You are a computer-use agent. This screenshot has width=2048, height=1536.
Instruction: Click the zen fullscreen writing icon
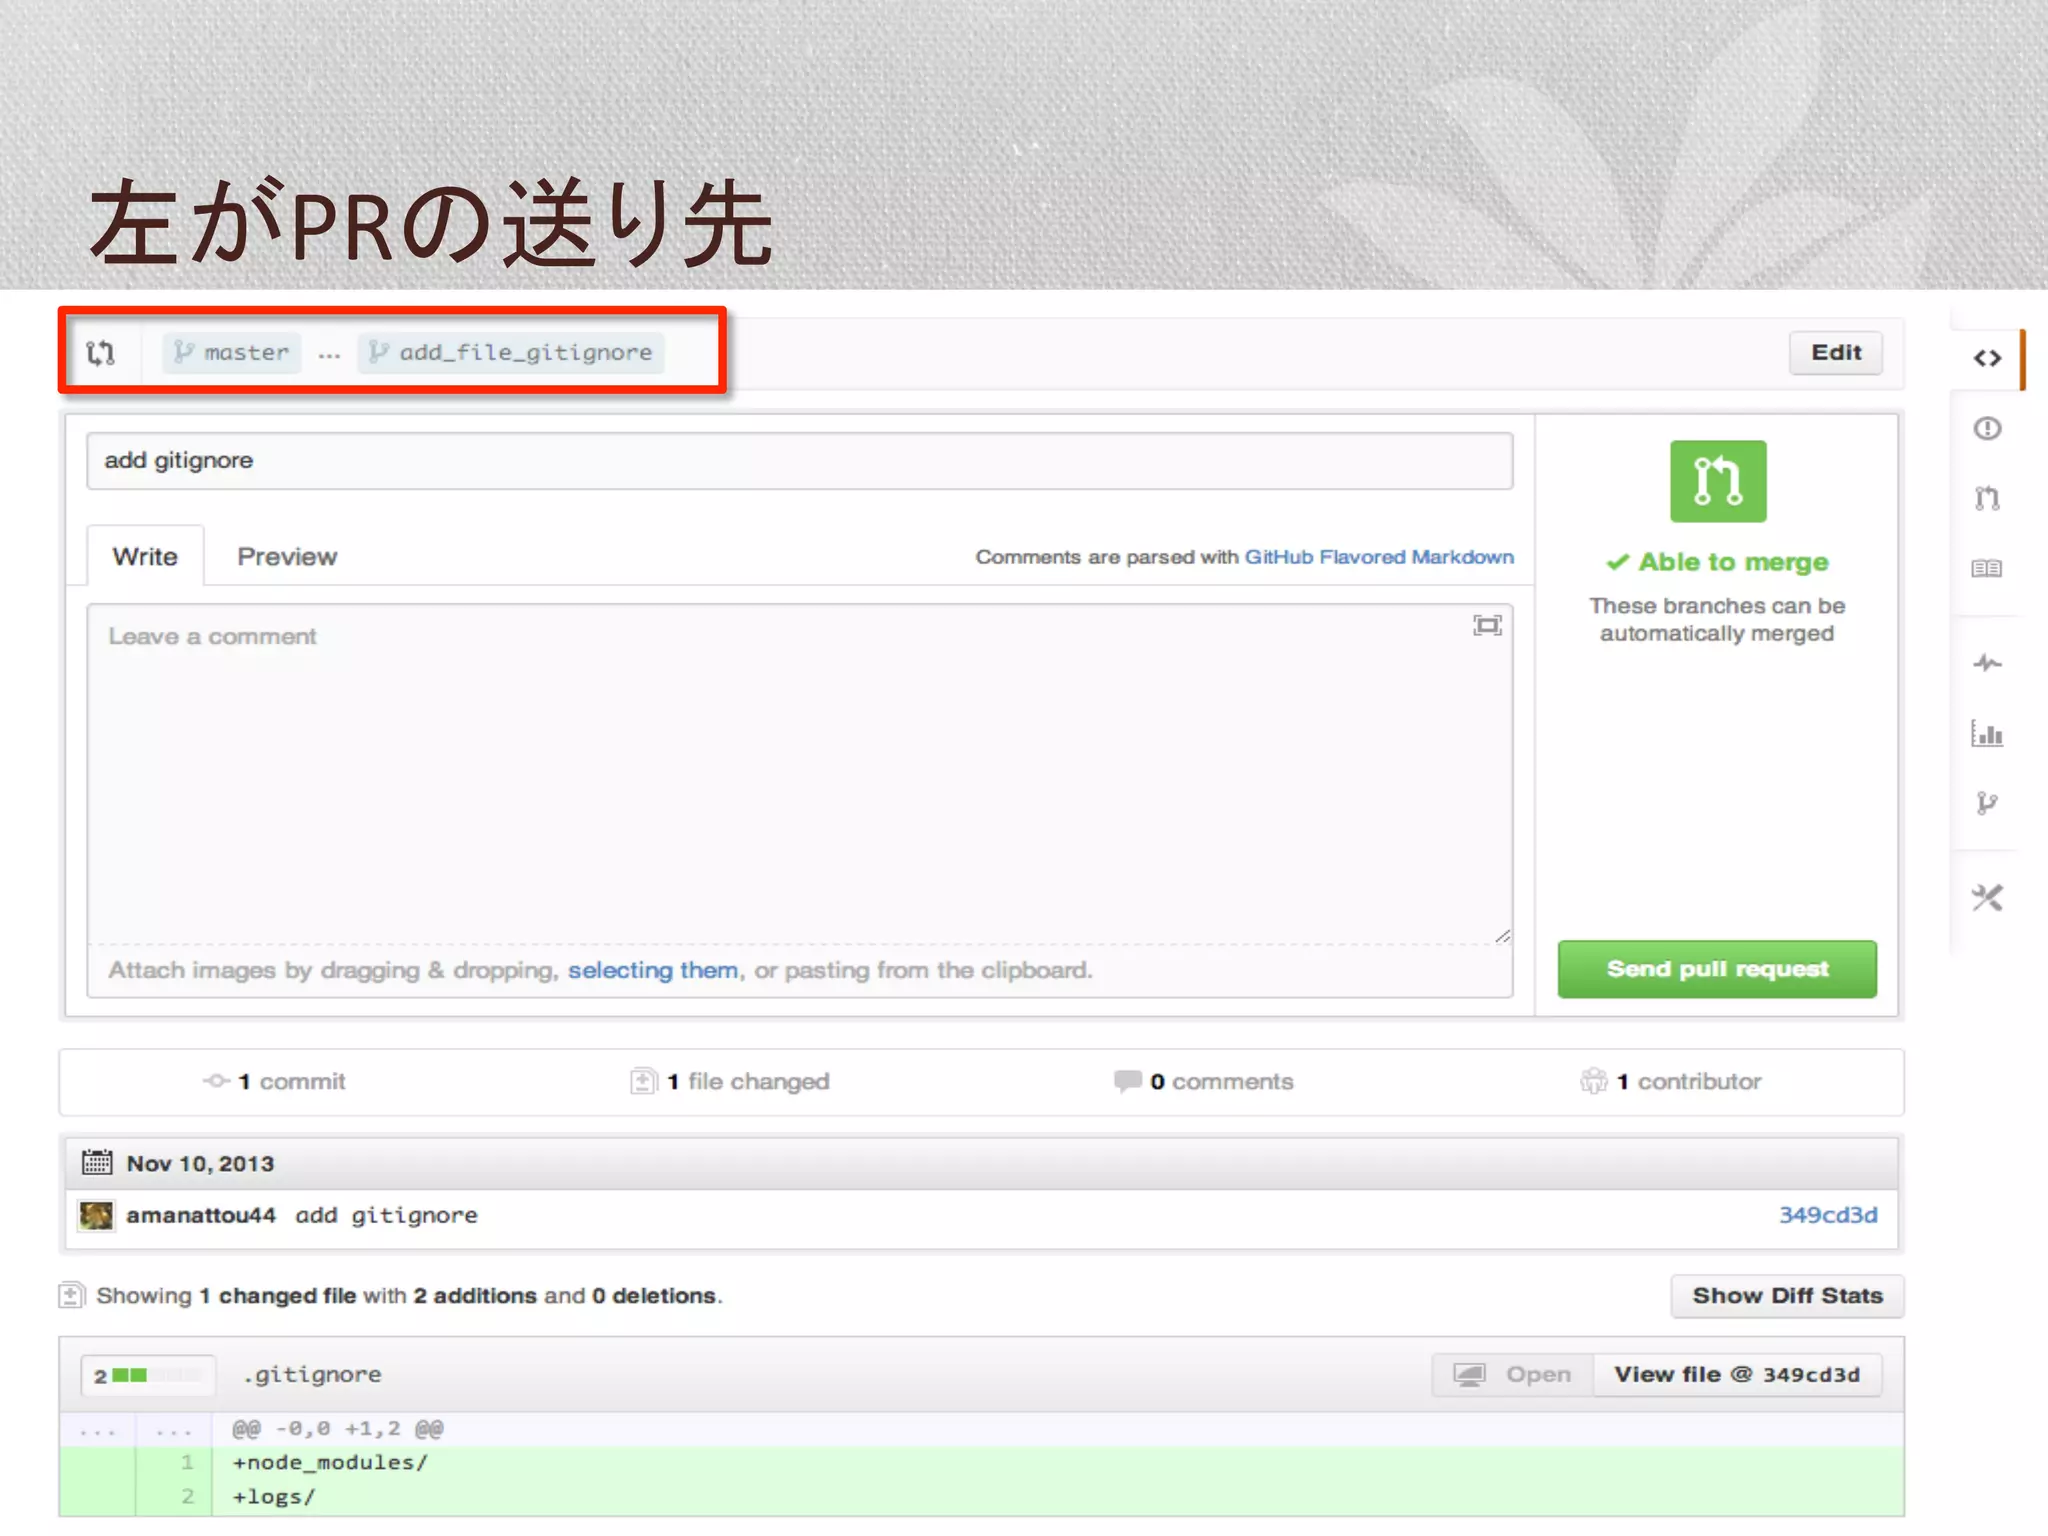coord(1487,626)
